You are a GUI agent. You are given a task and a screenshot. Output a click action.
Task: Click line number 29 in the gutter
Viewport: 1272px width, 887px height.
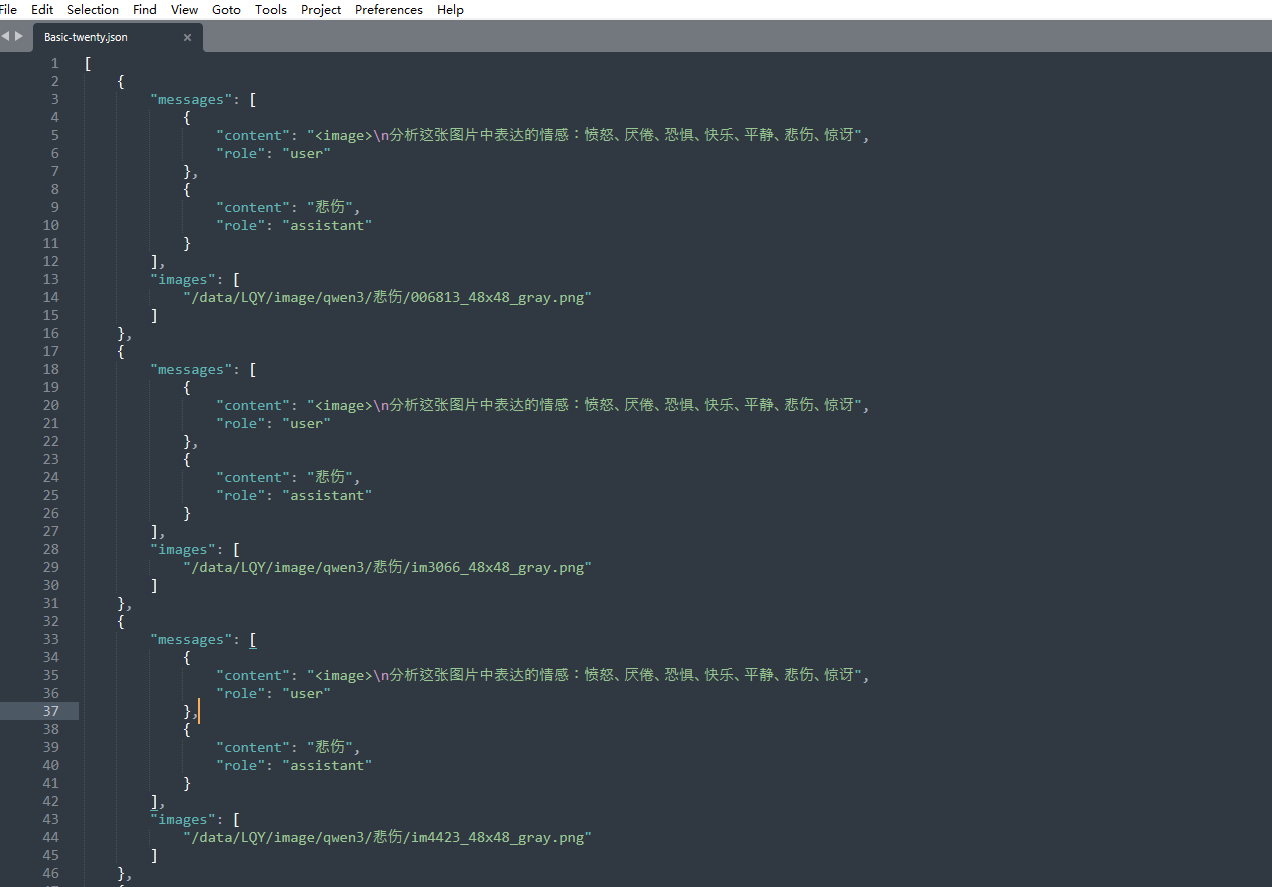(x=50, y=567)
